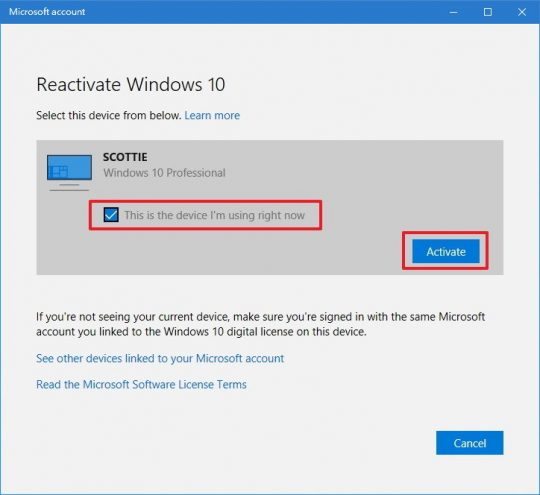This screenshot has height=495, width=540.
Task: Minimize the Microsoft account window
Action: (x=454, y=12)
